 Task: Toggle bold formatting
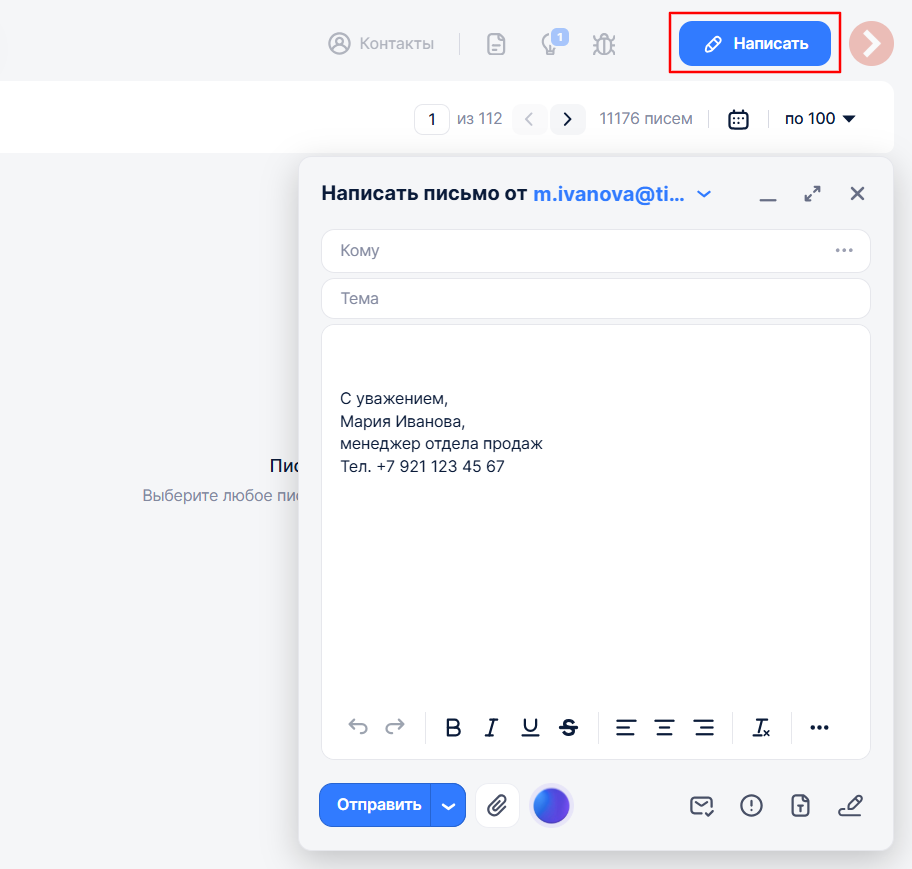tap(453, 728)
